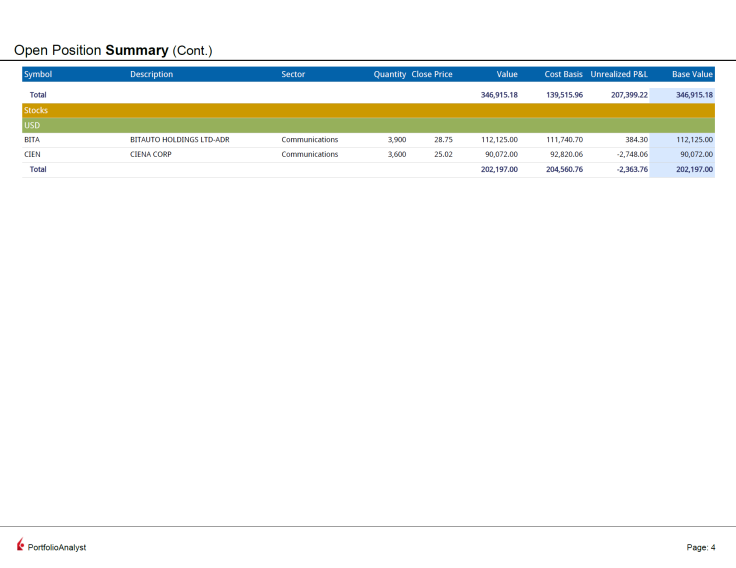Click the Unrealized P&L column header
Viewport: 736px width, 568px height.
pos(619,74)
